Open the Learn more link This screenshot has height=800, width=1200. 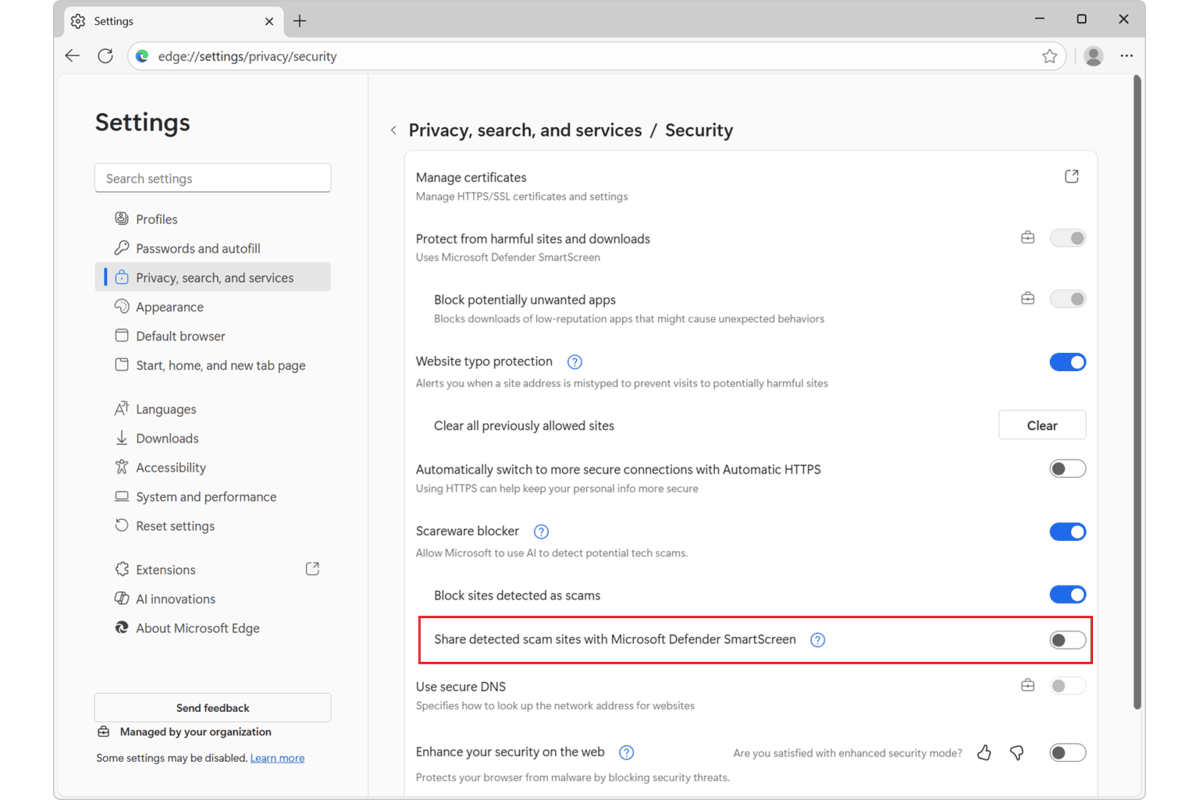tap(277, 758)
